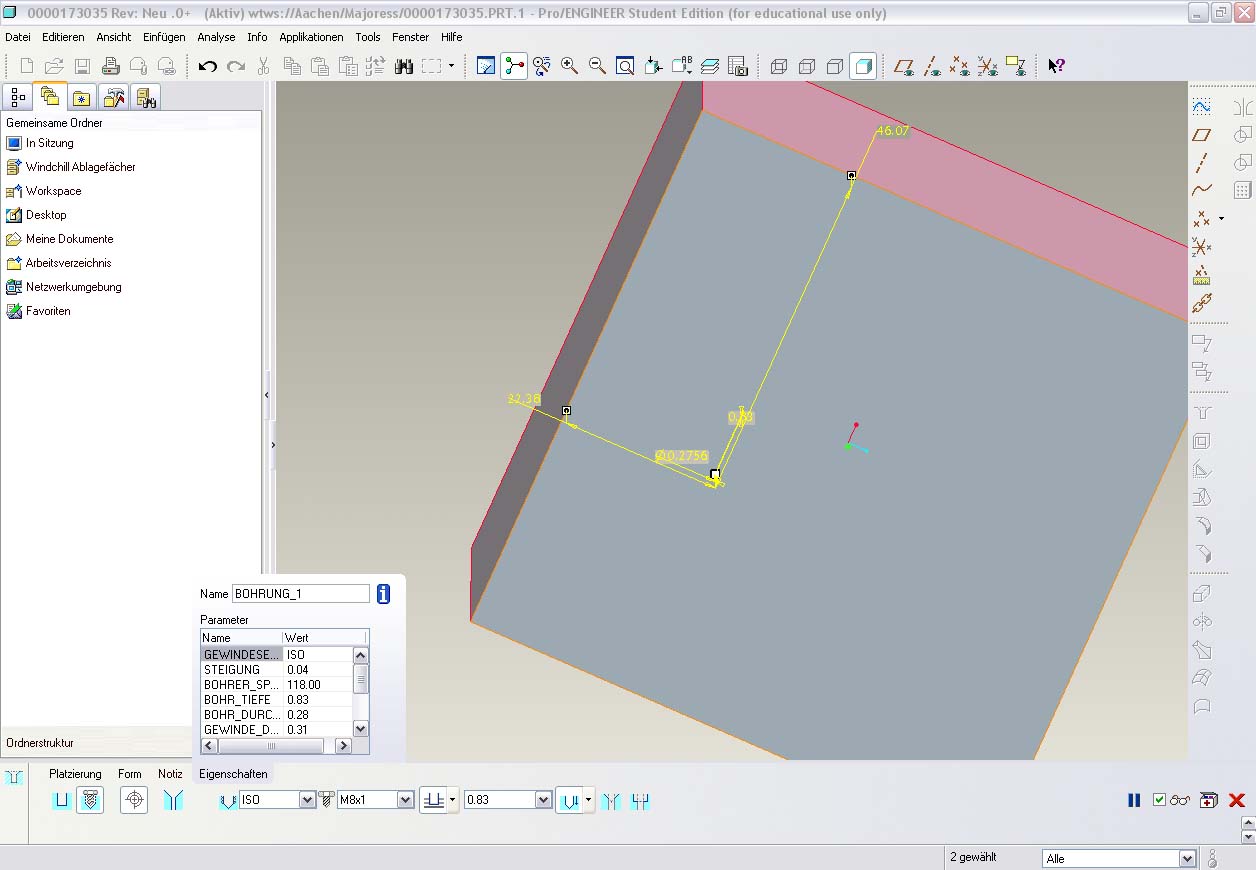Open the ISO thread standard dropdown
This screenshot has height=870, width=1256.
pos(307,800)
